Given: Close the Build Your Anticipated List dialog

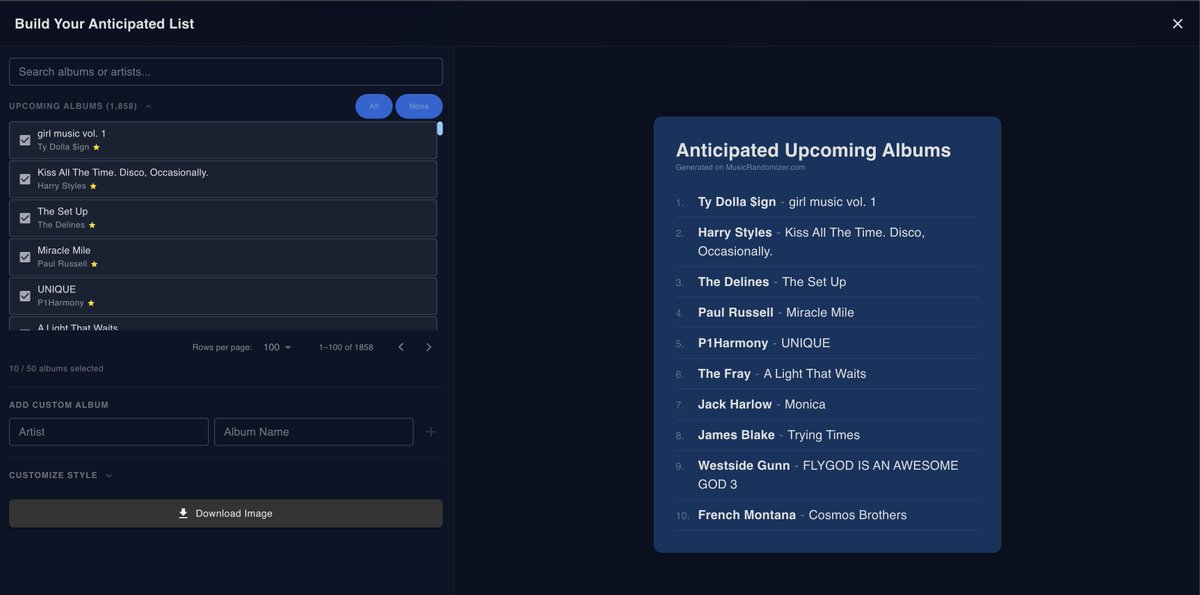Looking at the screenshot, I should 1177,24.
